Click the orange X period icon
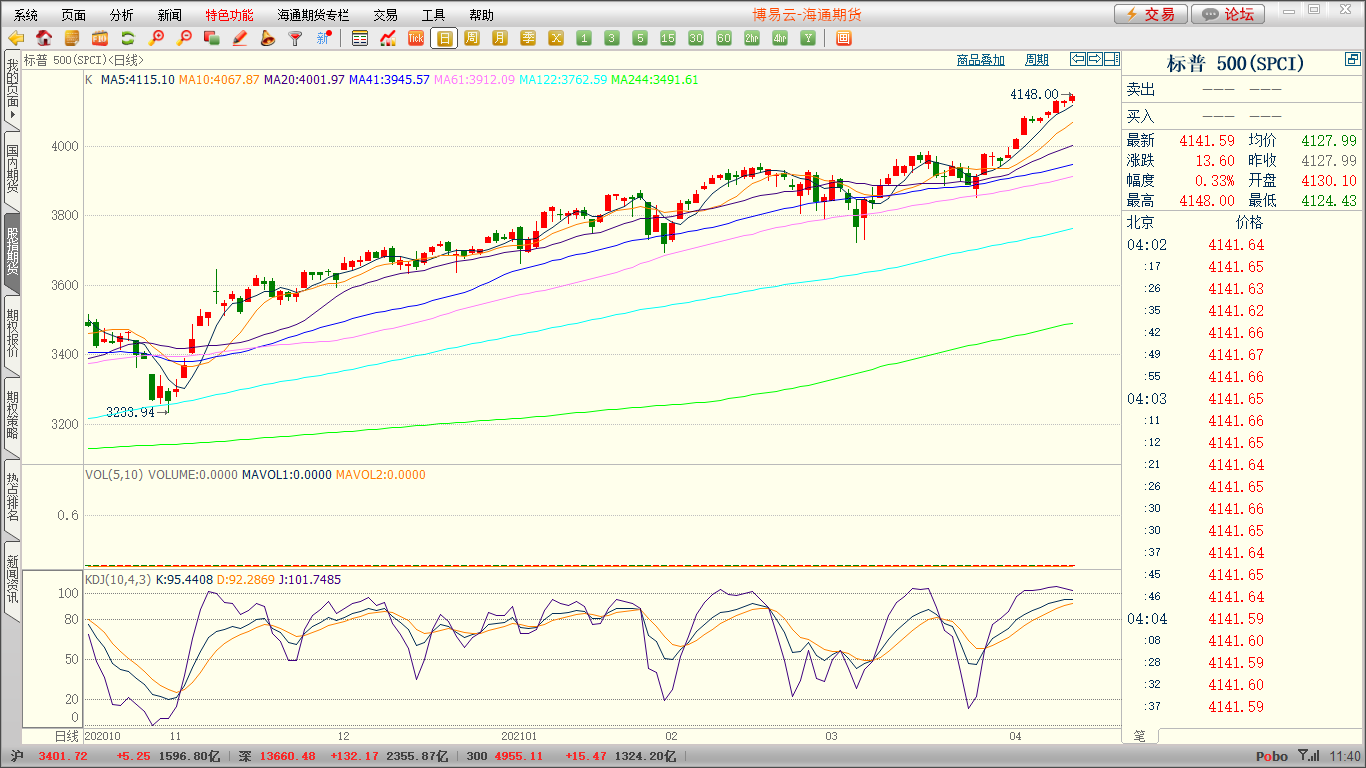 tap(556, 38)
